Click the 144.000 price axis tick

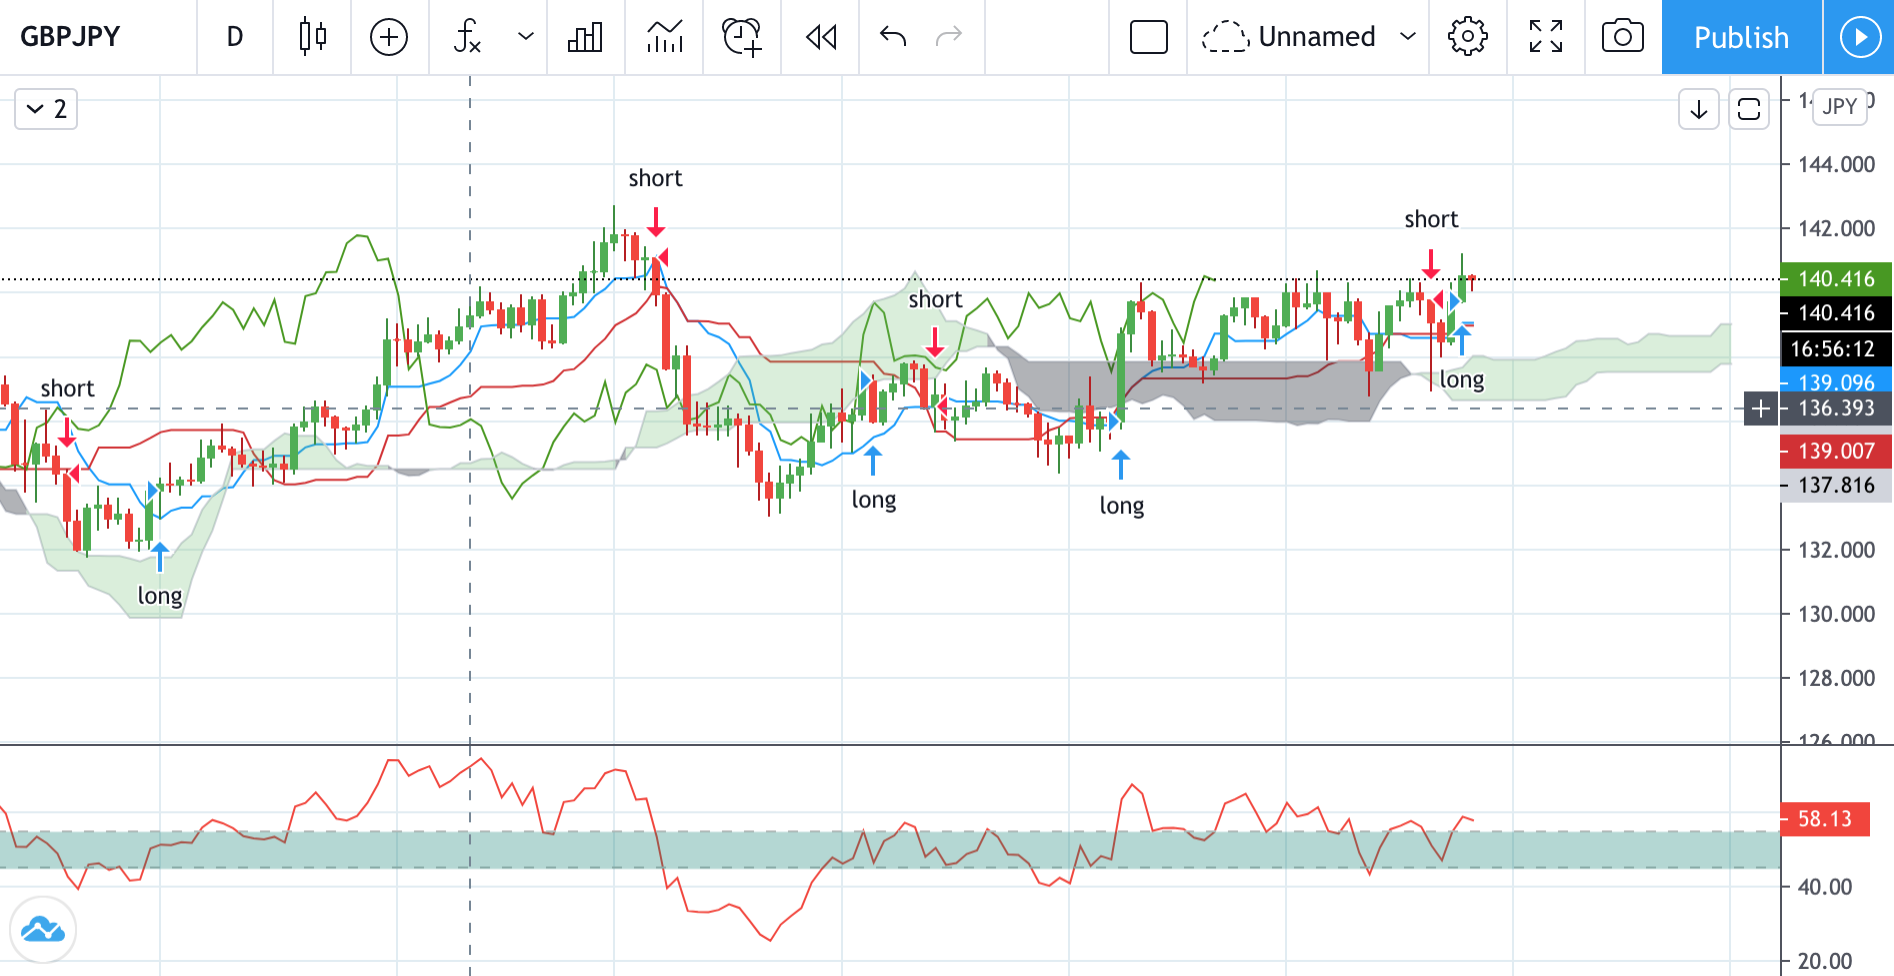[x=1837, y=164]
